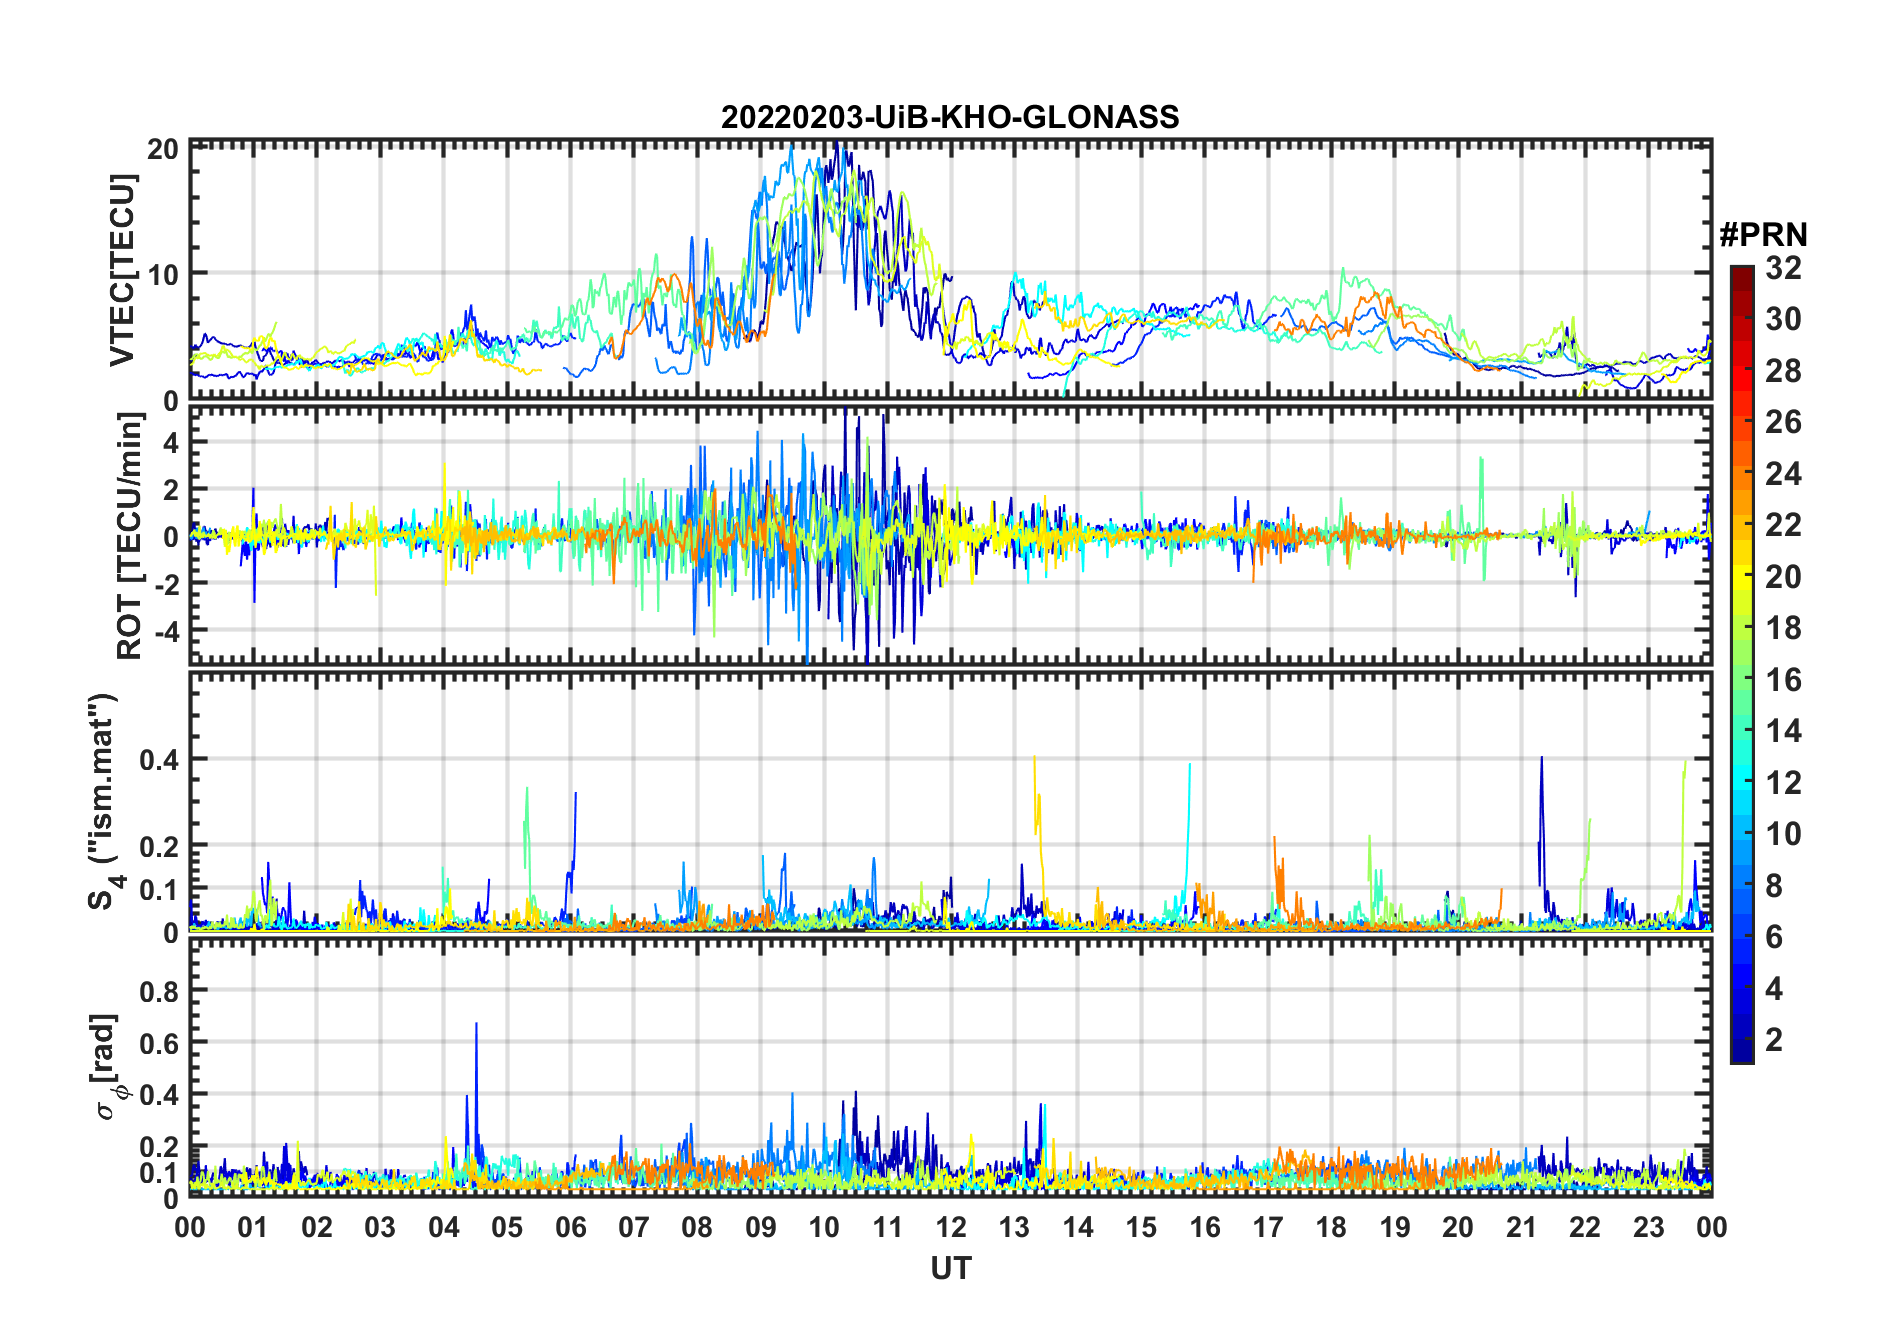Select the 10 tick on the VTEC axis
This screenshot has height=1330, width=1902.
point(163,274)
